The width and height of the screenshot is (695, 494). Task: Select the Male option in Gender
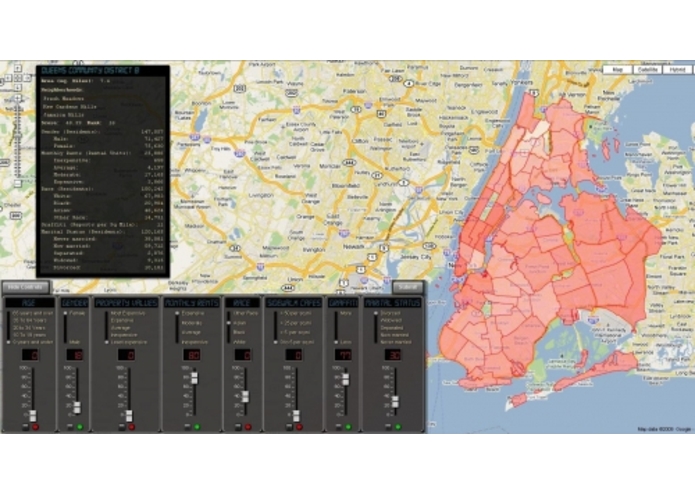point(75,342)
